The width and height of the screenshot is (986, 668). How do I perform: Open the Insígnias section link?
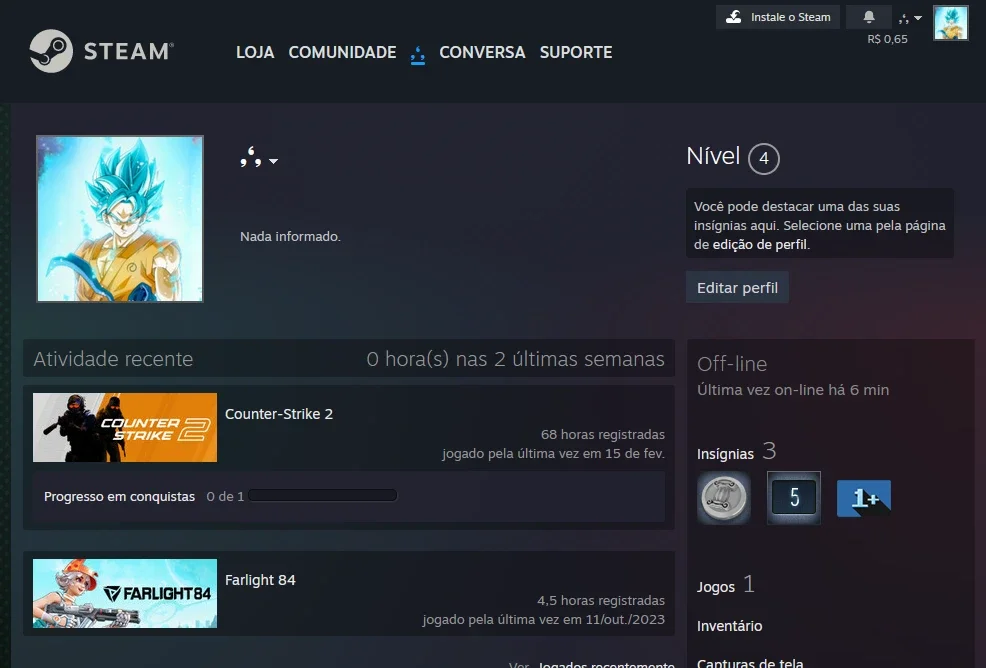click(x=725, y=454)
